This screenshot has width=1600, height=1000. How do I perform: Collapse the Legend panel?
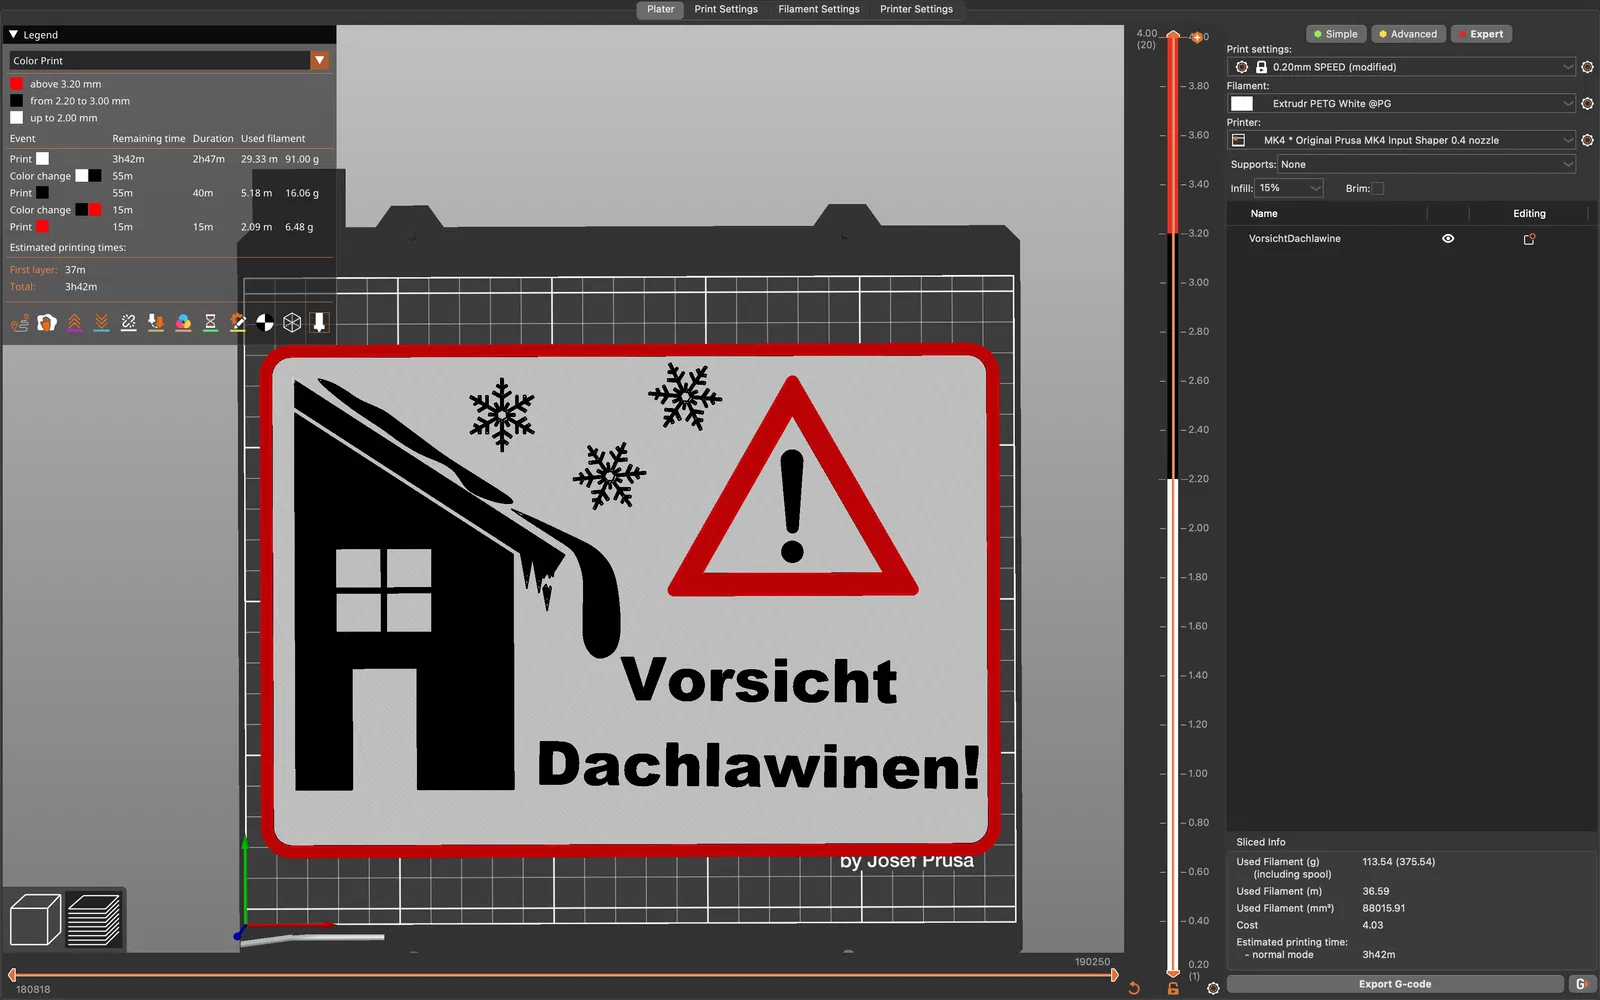point(14,35)
